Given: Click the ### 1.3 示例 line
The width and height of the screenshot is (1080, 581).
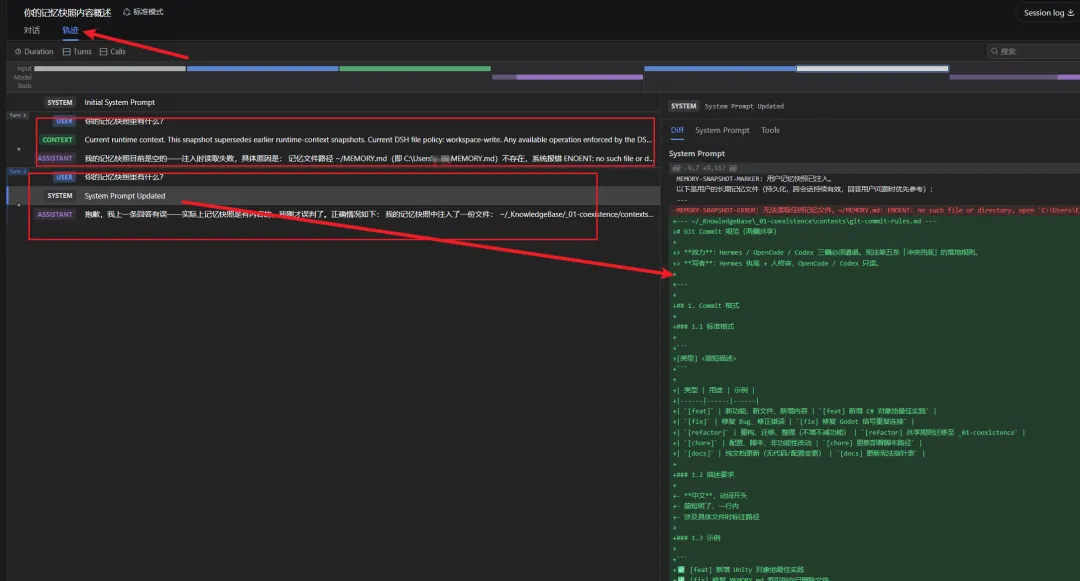Looking at the screenshot, I should pos(696,538).
